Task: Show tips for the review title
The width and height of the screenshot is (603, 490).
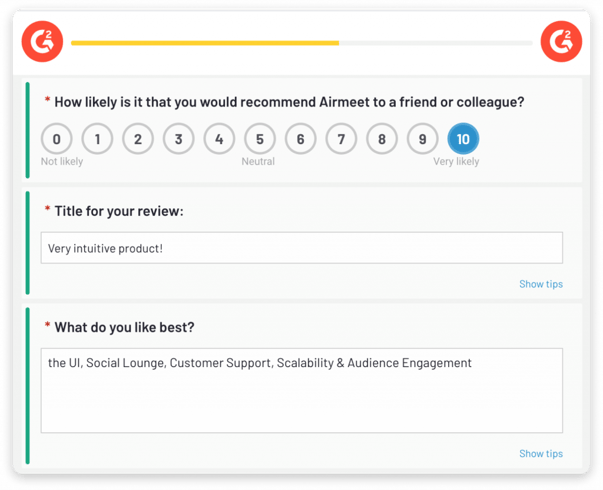Action: point(541,284)
